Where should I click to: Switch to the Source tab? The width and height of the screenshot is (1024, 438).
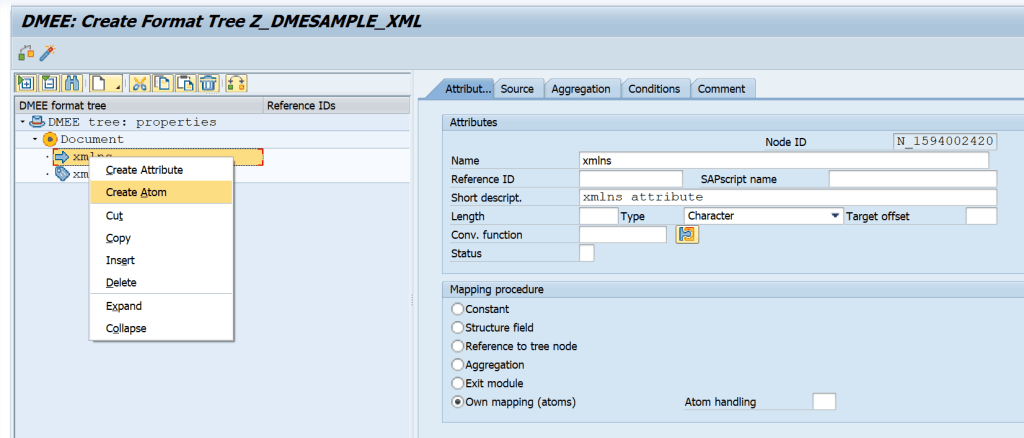(517, 89)
